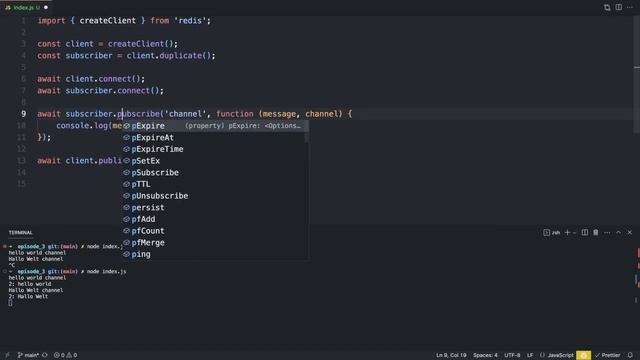Open changes compare icon in editor title bar

pyautogui.click(x=607, y=7)
